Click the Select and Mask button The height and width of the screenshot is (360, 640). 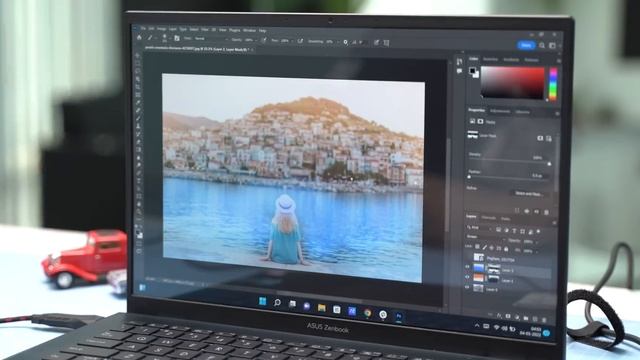(529, 193)
